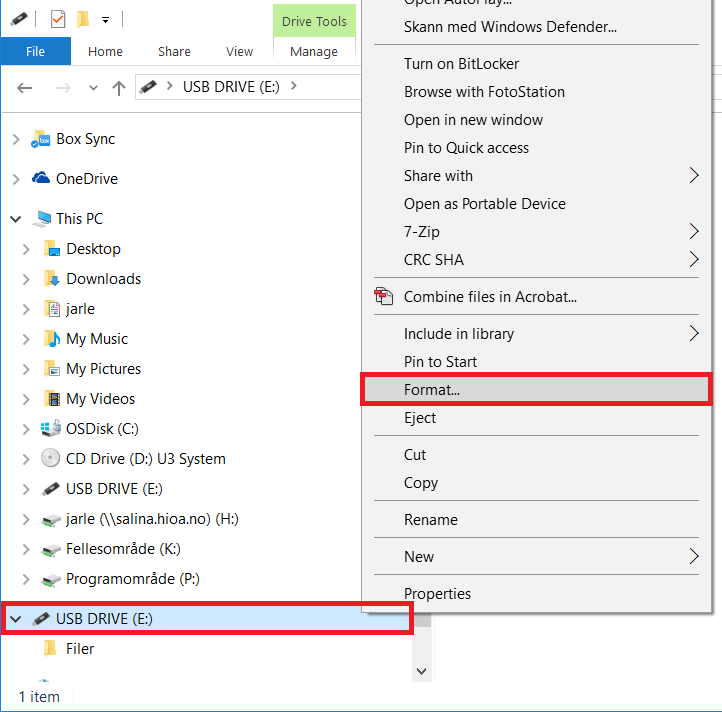Open the recent locations dropdown arrow
Image resolution: width=722 pixels, height=712 pixels.
pyautogui.click(x=93, y=88)
